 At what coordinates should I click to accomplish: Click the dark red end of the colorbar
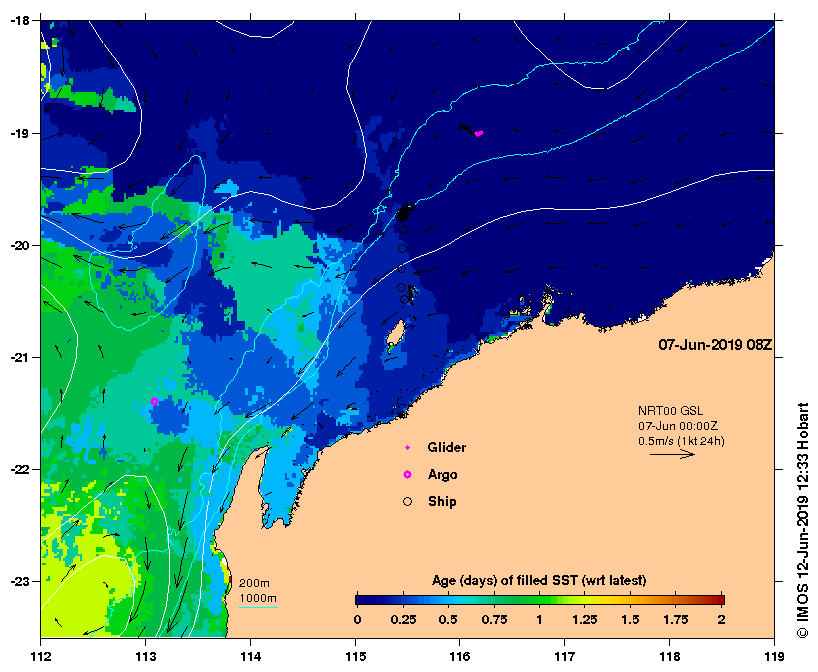pyautogui.click(x=717, y=599)
